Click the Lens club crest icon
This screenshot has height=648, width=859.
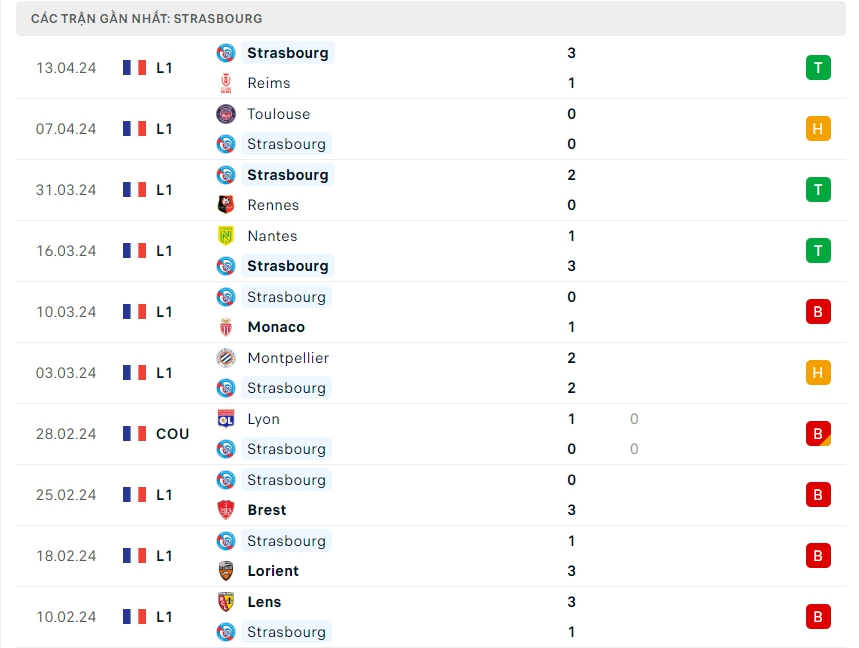click(226, 602)
